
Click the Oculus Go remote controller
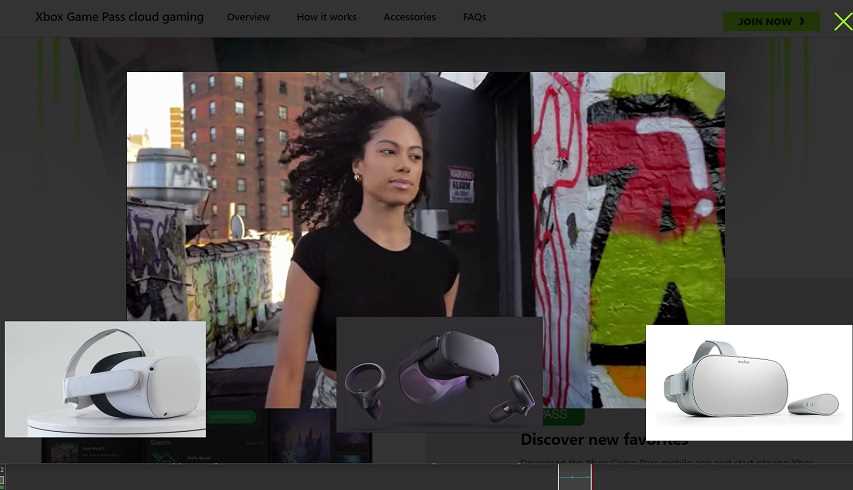tap(810, 405)
